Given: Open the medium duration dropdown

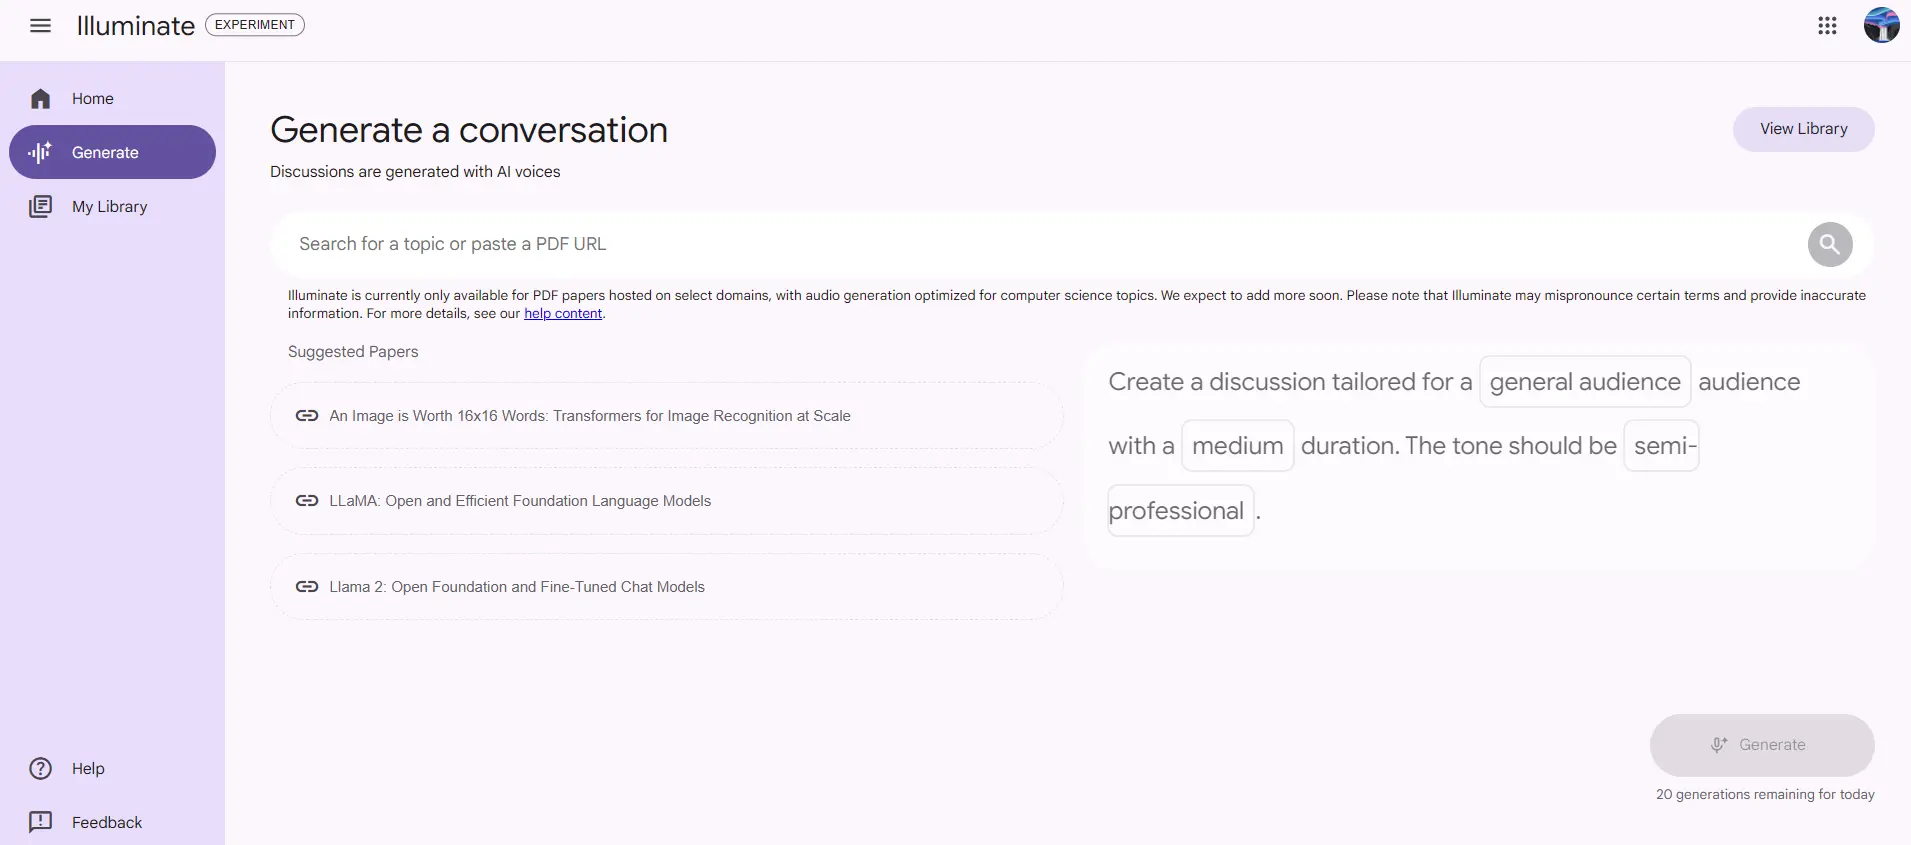Looking at the screenshot, I should pos(1237,446).
